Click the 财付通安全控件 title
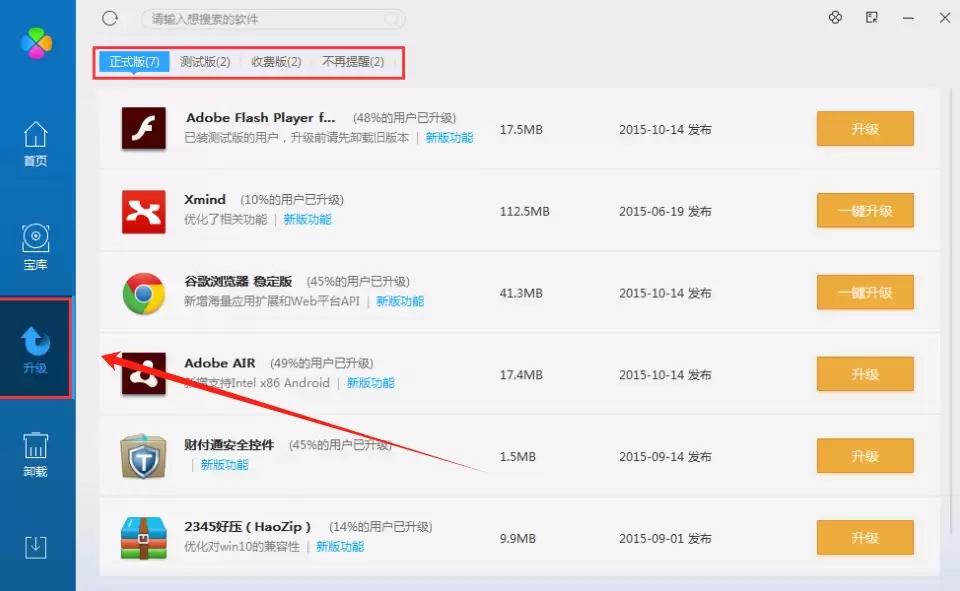Image resolution: width=960 pixels, height=591 pixels. coord(229,445)
